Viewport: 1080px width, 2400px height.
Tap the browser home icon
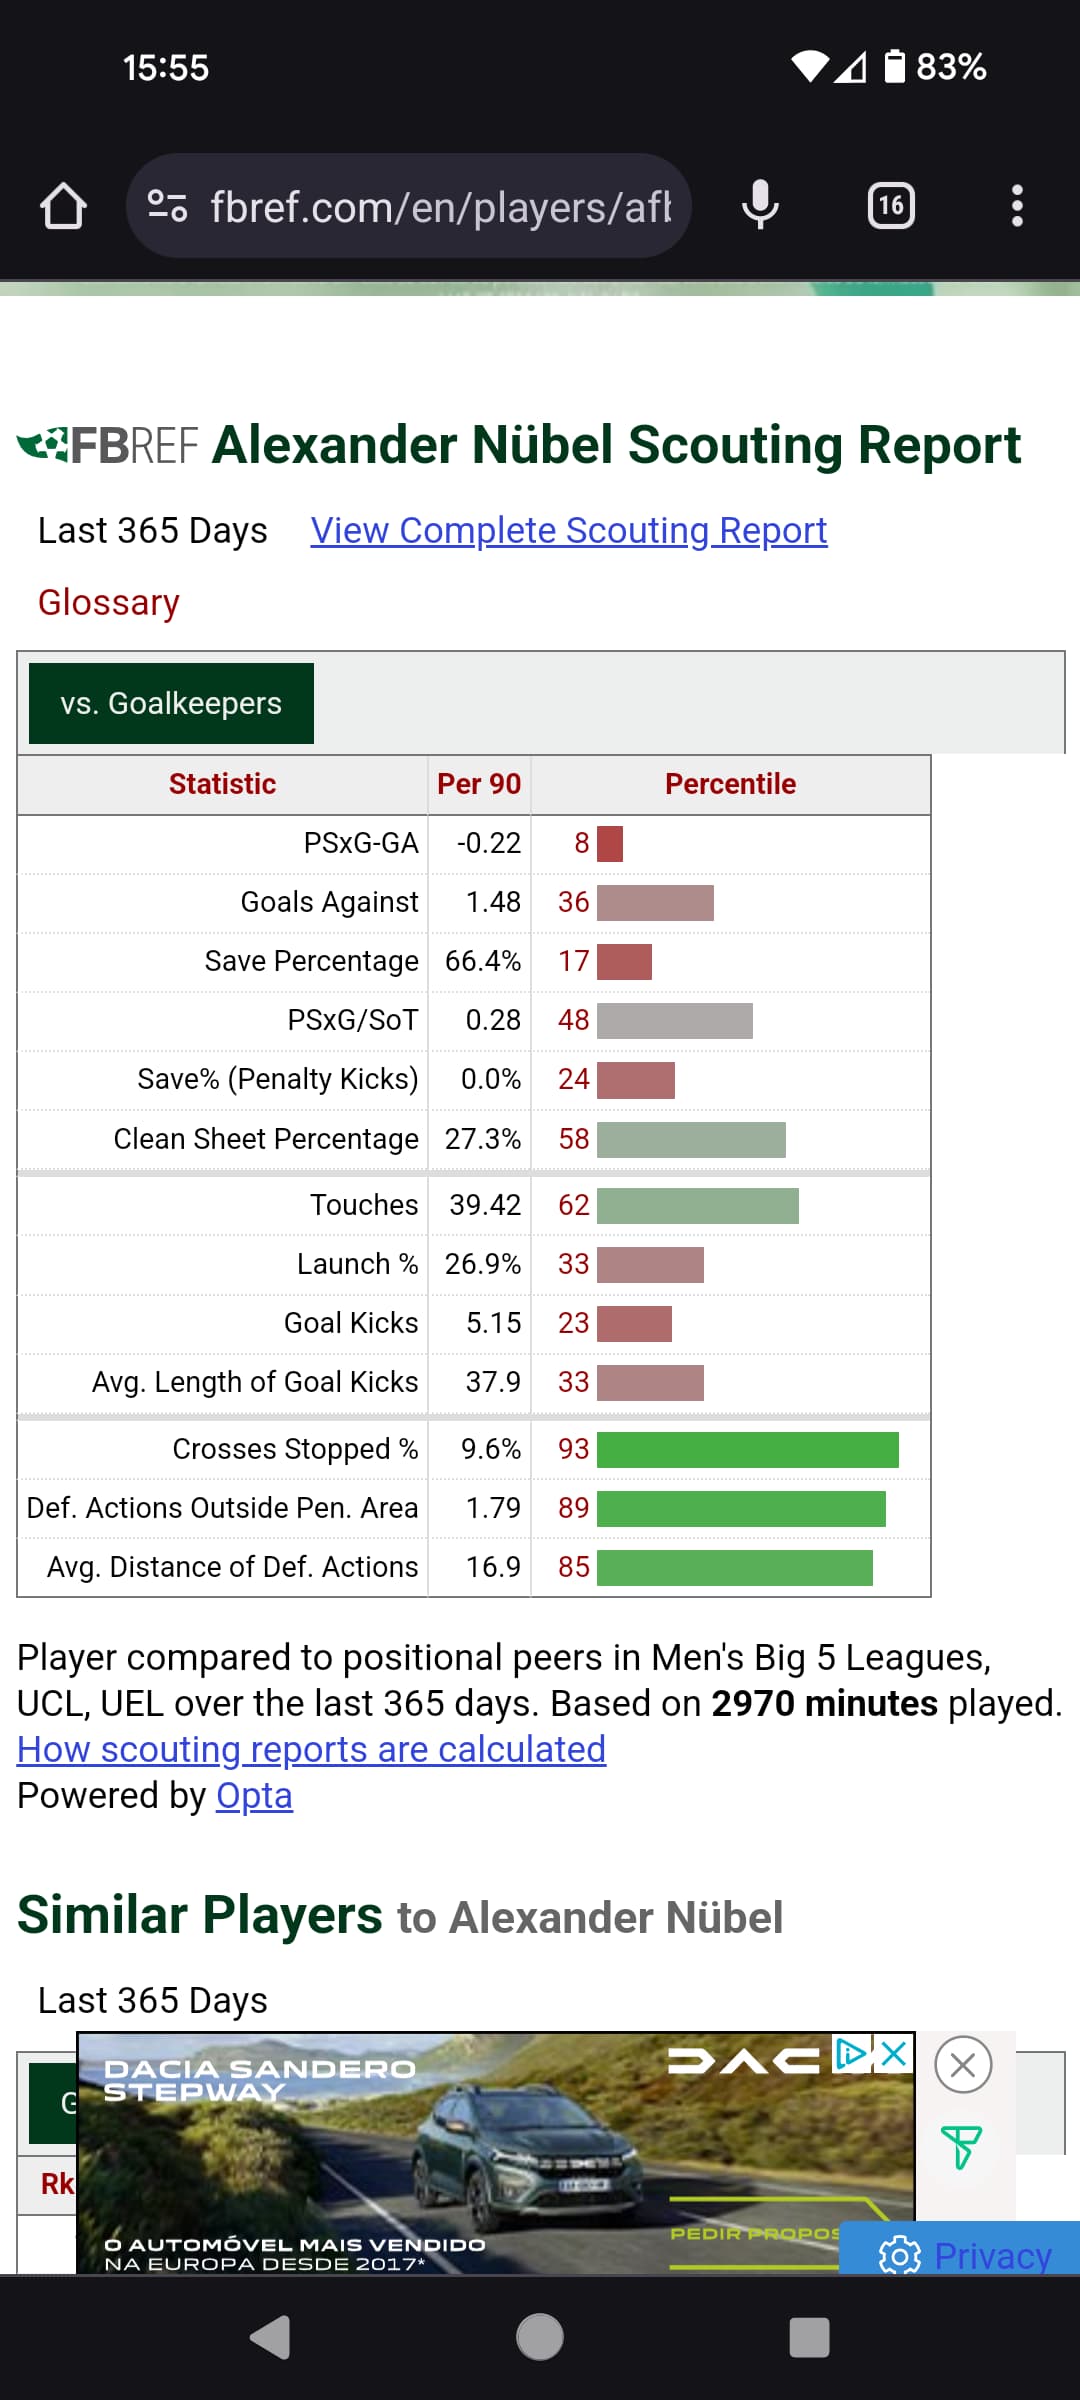click(x=63, y=206)
